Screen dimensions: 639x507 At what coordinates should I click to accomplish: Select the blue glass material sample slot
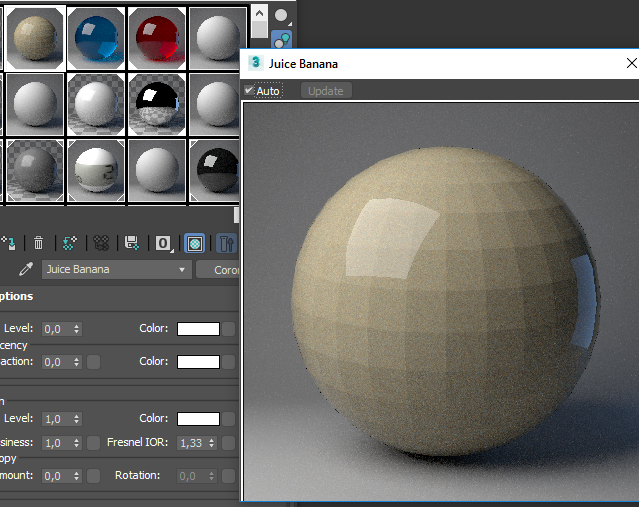97,35
